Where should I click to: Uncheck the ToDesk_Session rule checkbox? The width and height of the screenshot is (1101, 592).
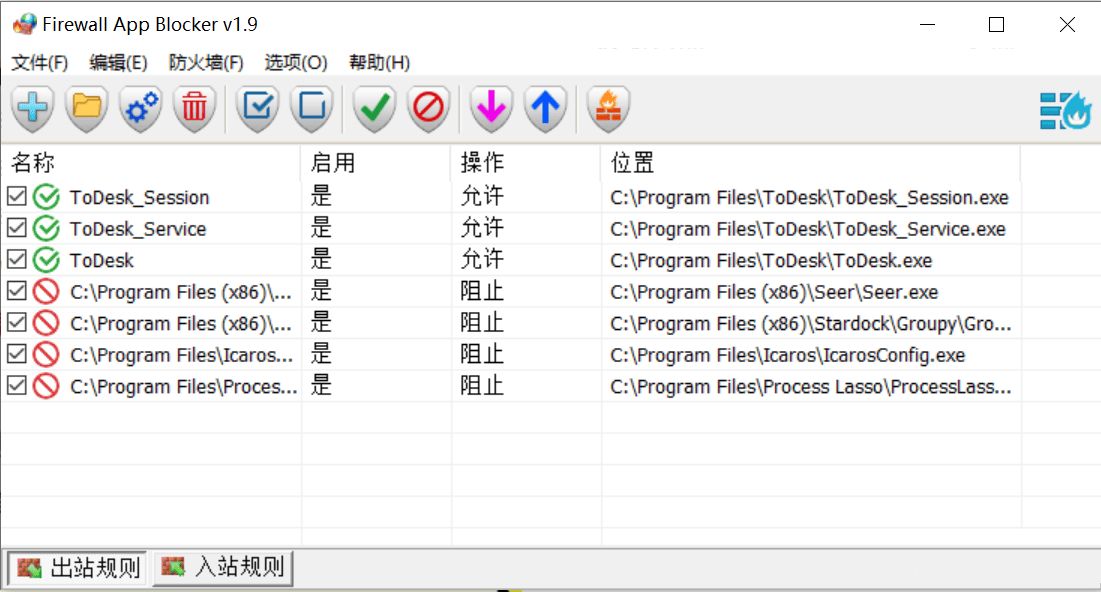[17, 196]
